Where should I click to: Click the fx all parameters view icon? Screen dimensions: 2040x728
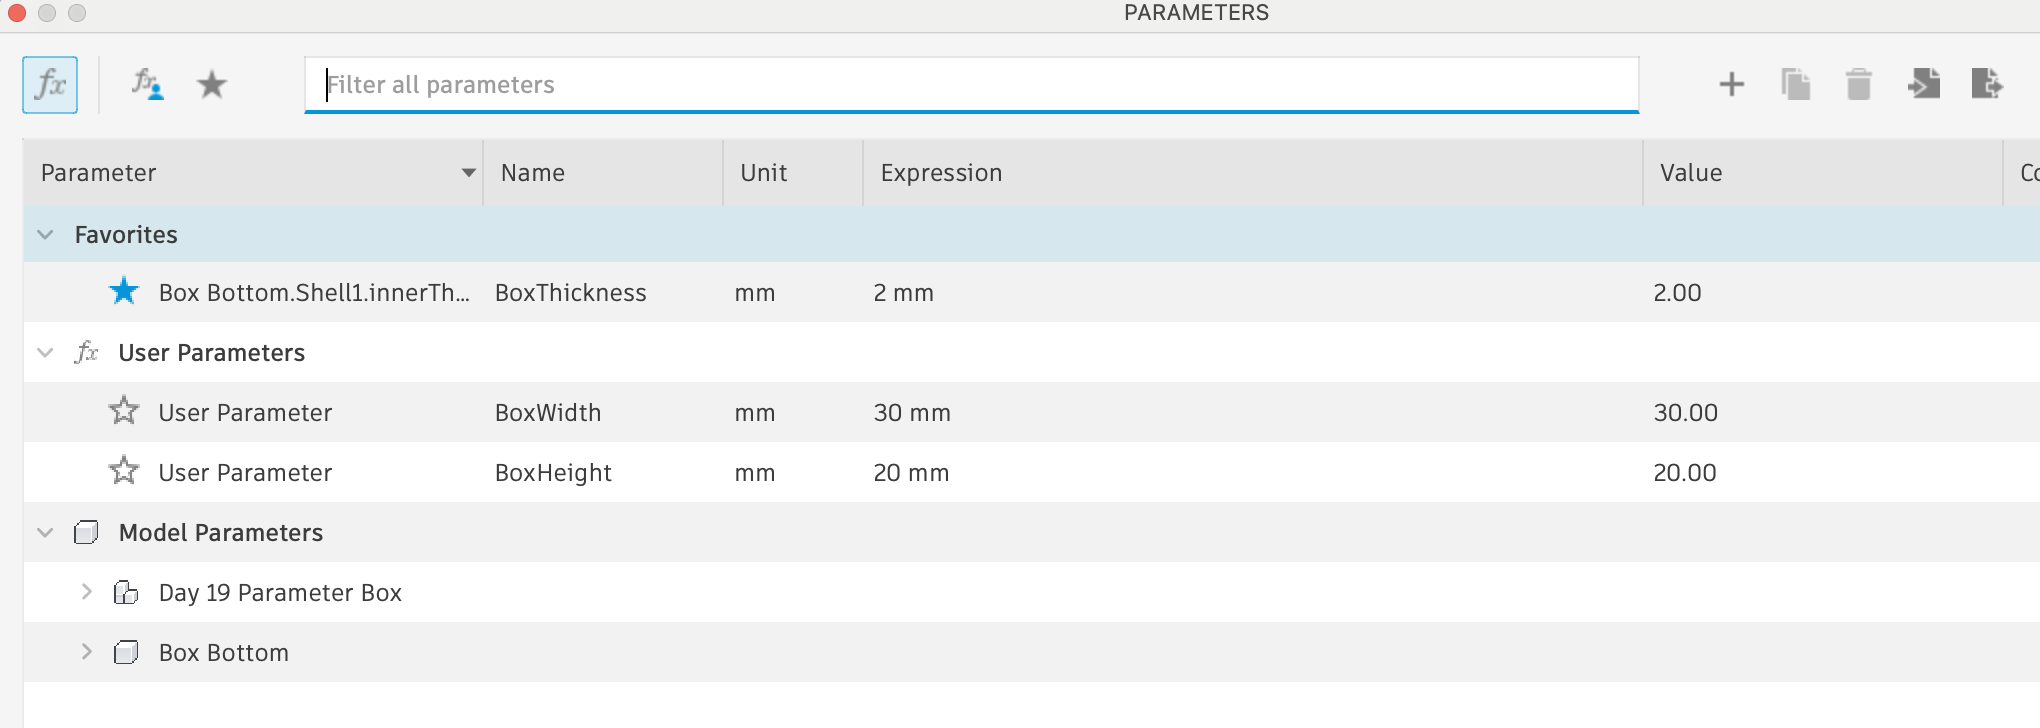click(x=50, y=85)
